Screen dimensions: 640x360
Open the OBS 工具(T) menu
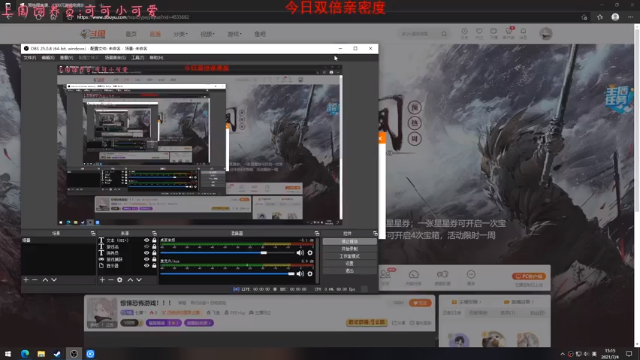pyautogui.click(x=138, y=58)
